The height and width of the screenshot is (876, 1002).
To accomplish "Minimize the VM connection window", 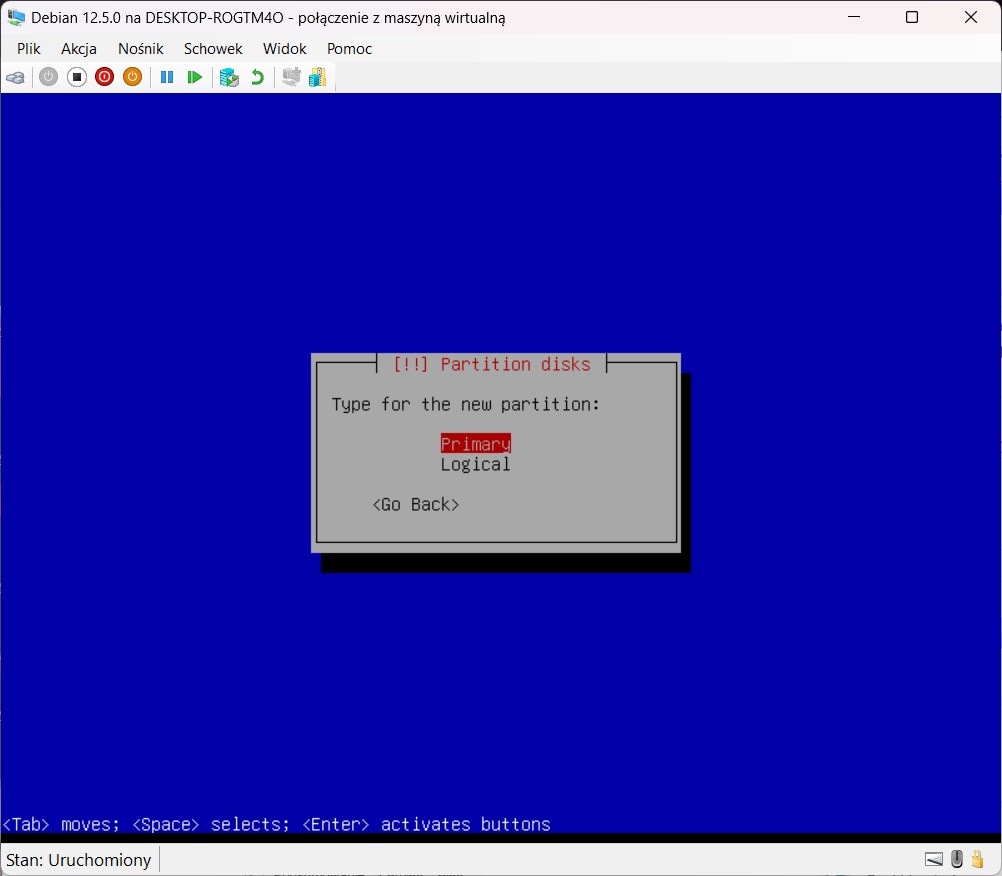I will [854, 17].
